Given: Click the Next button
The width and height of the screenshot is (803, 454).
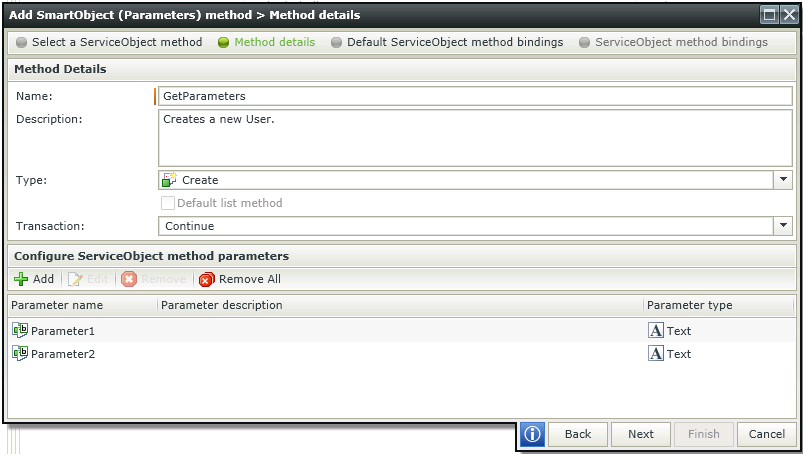Looking at the screenshot, I should point(641,434).
